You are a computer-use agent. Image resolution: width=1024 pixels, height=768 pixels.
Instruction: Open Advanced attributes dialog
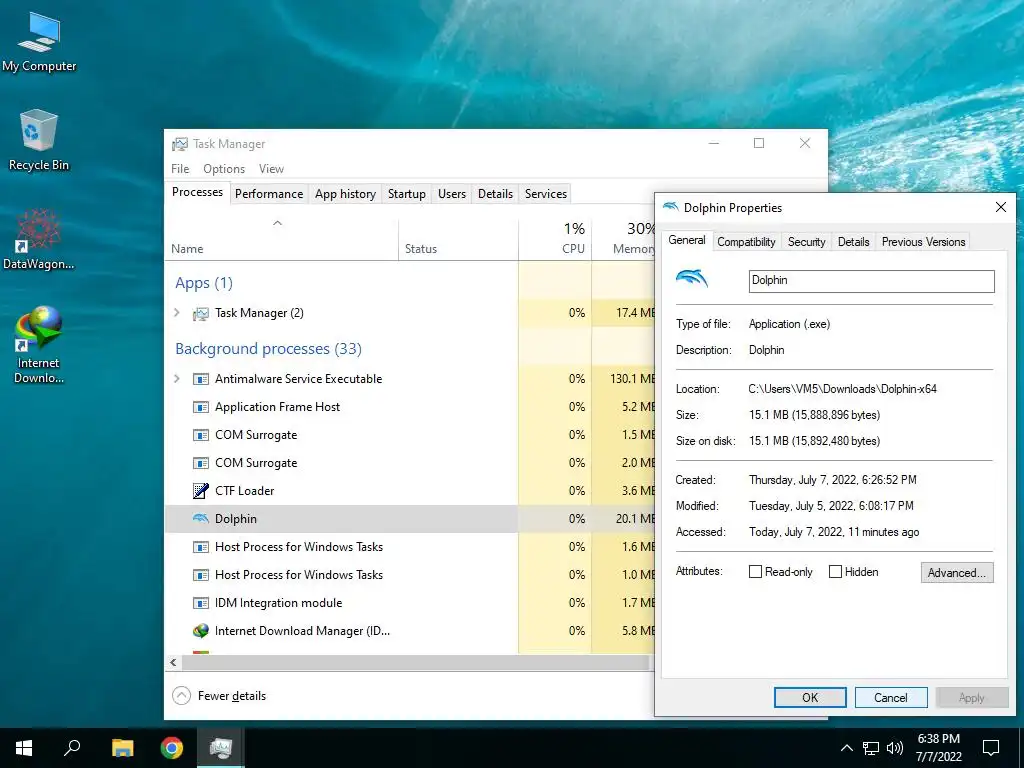[957, 573]
